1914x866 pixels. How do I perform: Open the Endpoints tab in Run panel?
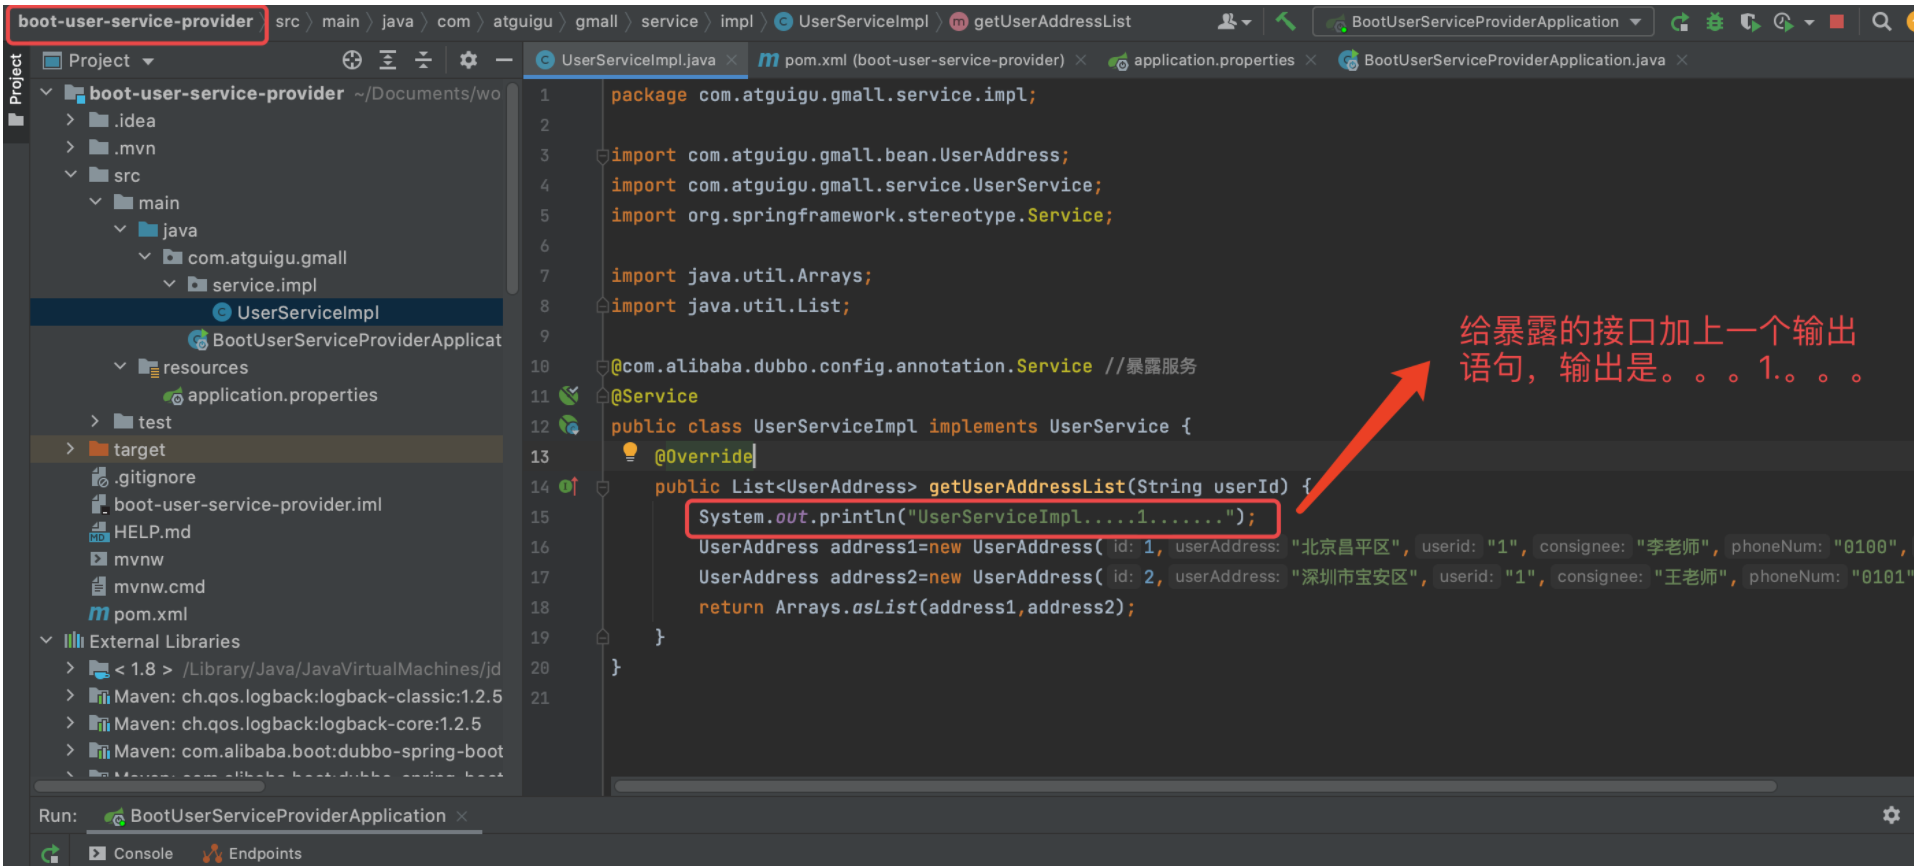click(x=252, y=853)
